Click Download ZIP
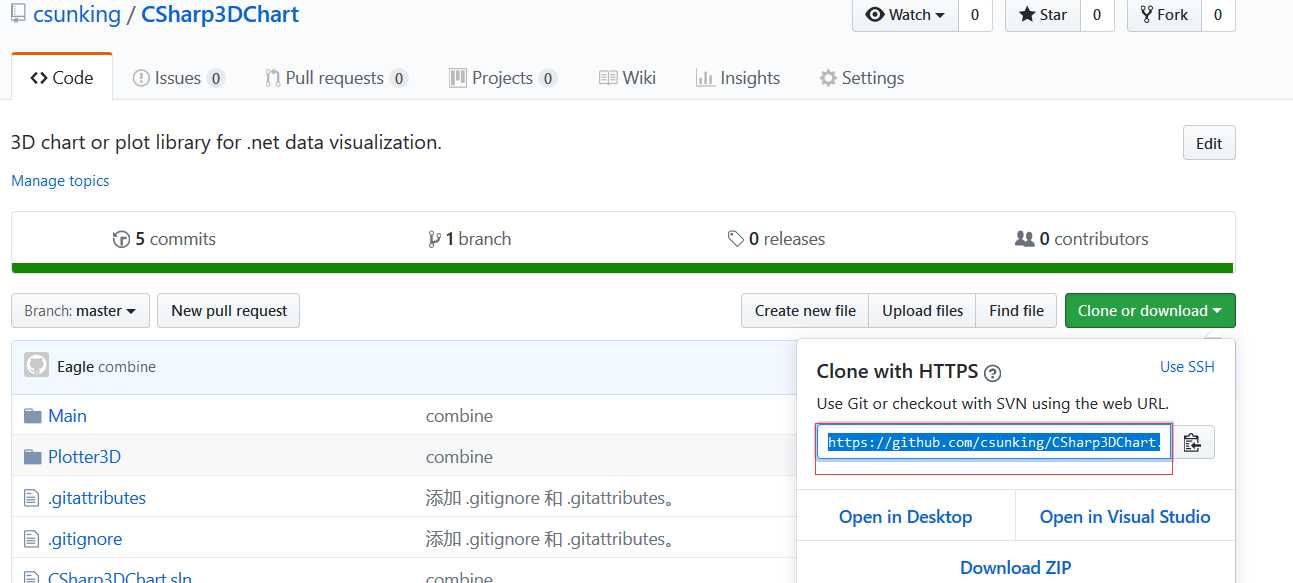This screenshot has height=583, width=1293. click(x=1016, y=567)
